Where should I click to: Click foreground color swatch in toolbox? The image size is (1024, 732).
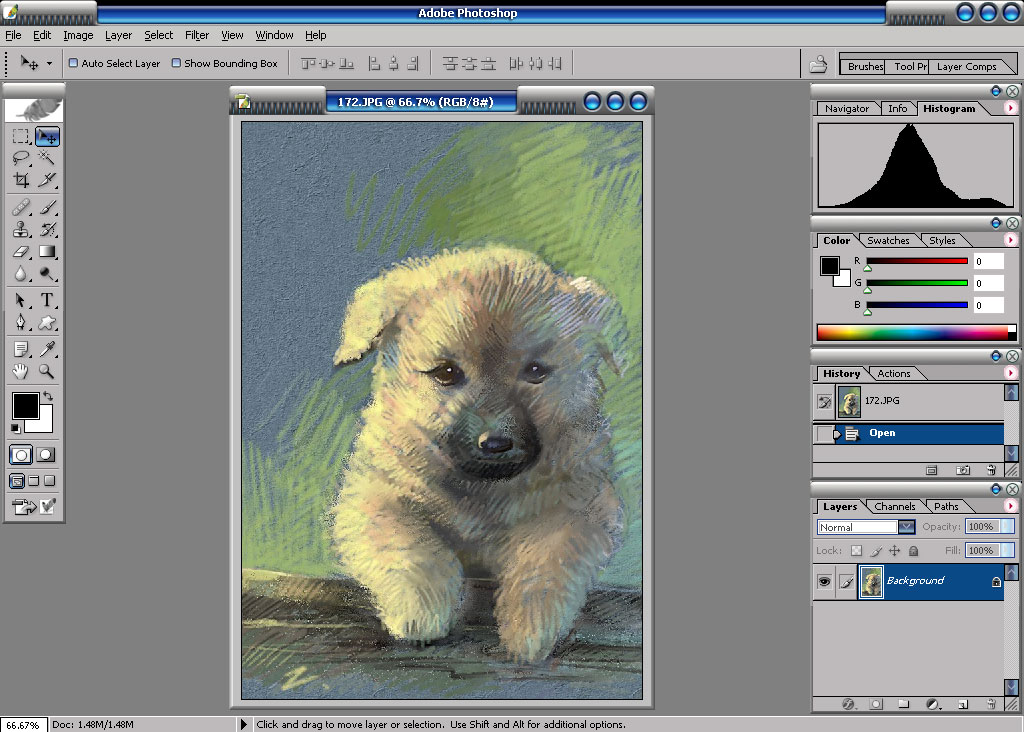[25, 406]
